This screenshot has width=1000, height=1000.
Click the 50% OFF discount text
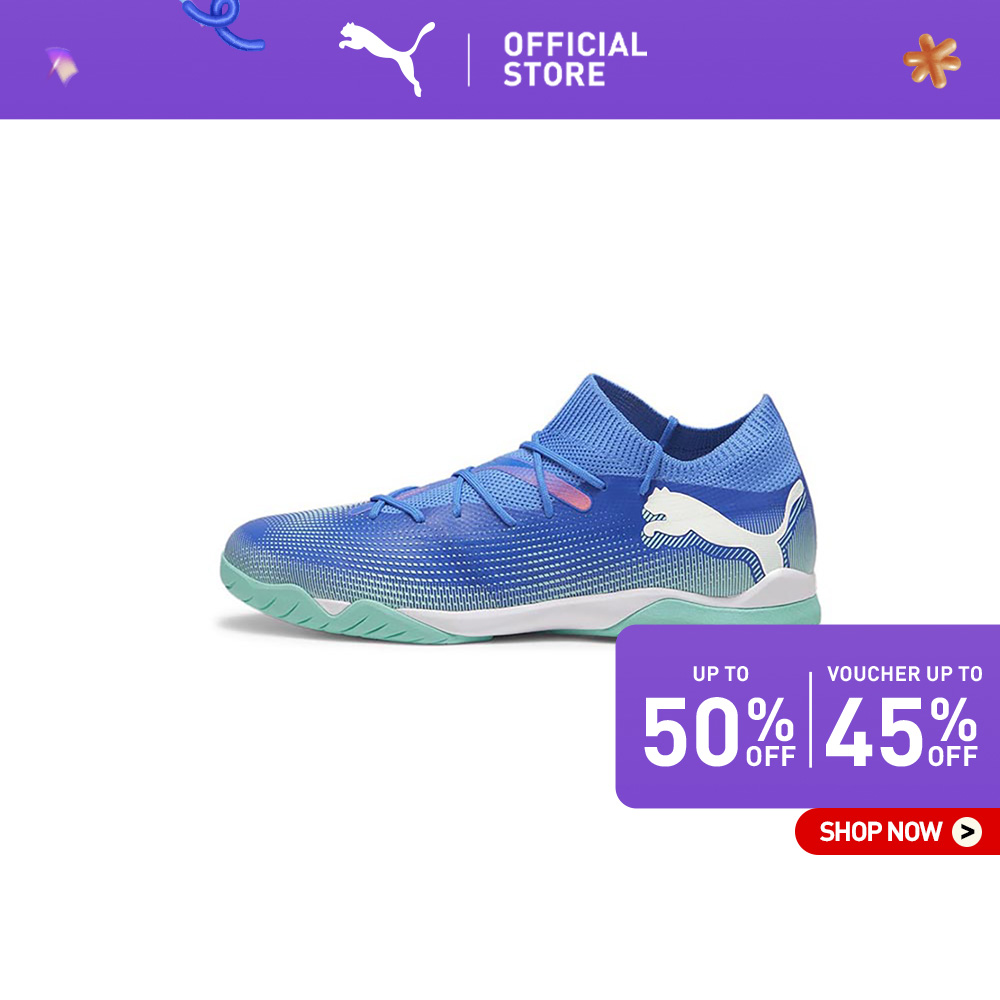click(719, 731)
